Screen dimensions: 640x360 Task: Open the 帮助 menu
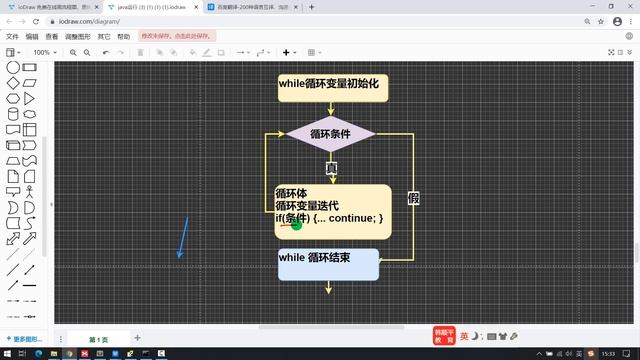tap(123, 36)
